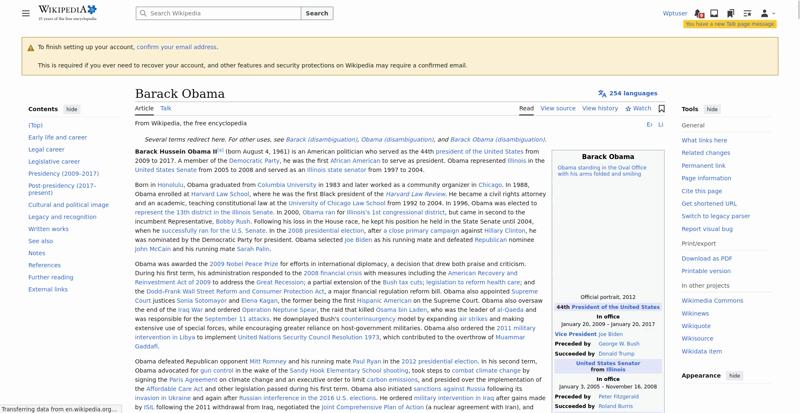Open 2009 Nobel Peace Prize link
800x413 pixels.
click(244, 264)
